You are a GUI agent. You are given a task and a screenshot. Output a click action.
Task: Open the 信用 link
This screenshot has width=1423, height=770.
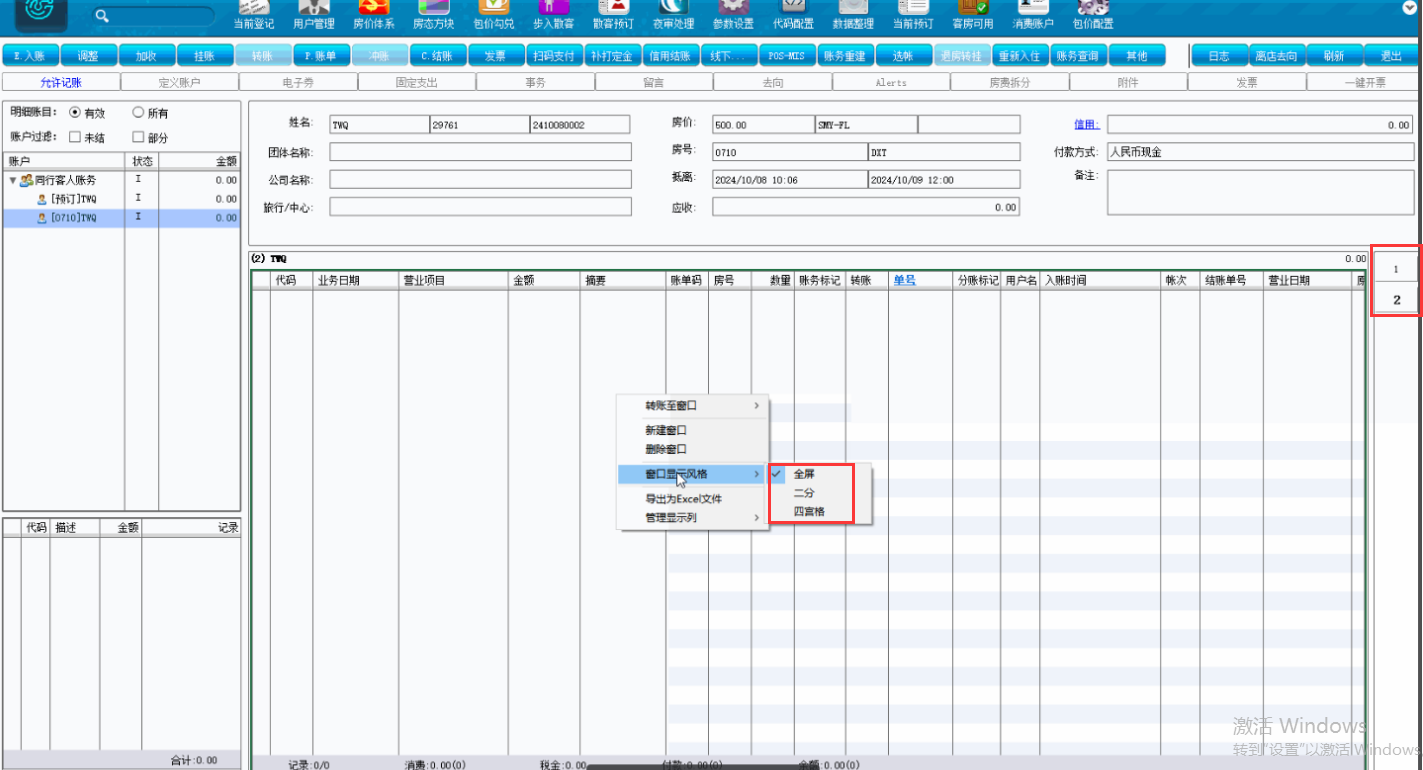pos(1087,125)
